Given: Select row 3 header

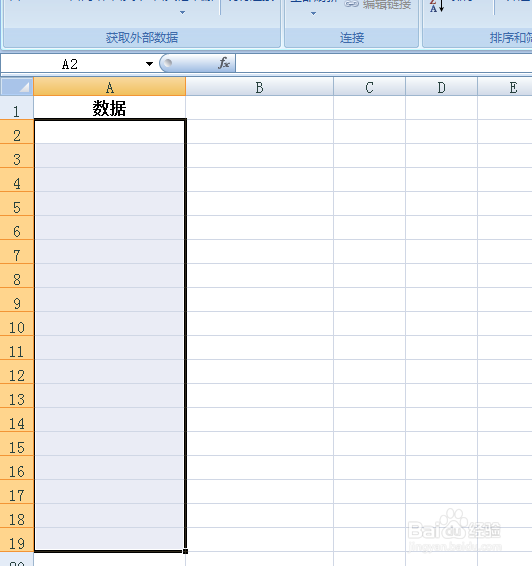Looking at the screenshot, I should [x=17, y=156].
